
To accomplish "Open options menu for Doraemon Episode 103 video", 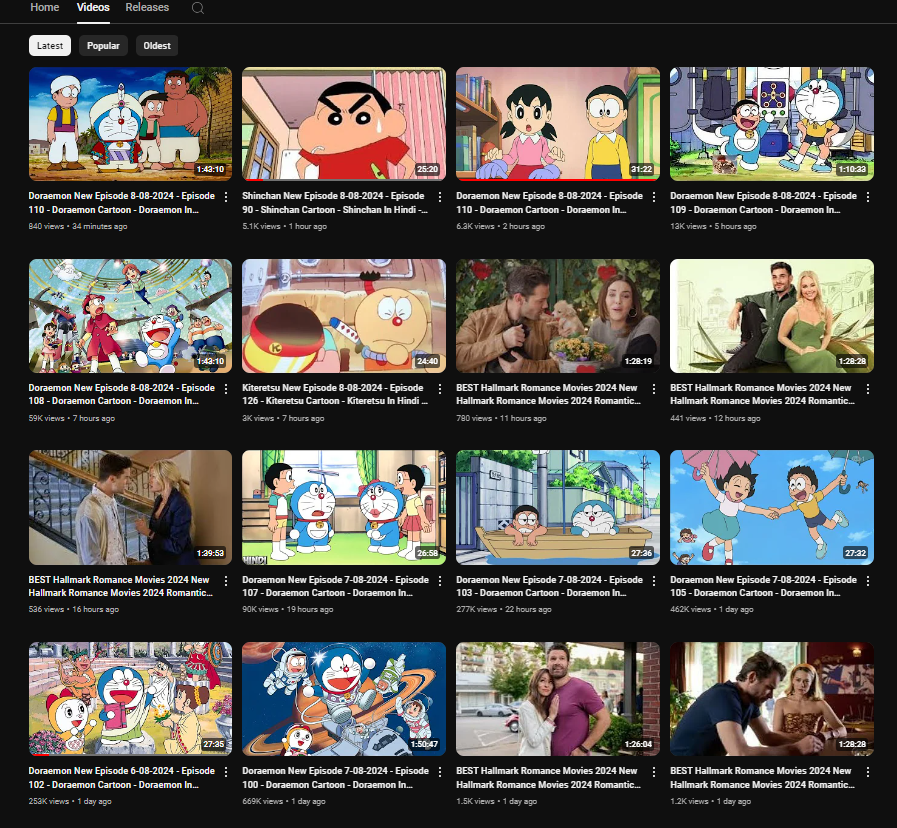I will pyautogui.click(x=654, y=581).
